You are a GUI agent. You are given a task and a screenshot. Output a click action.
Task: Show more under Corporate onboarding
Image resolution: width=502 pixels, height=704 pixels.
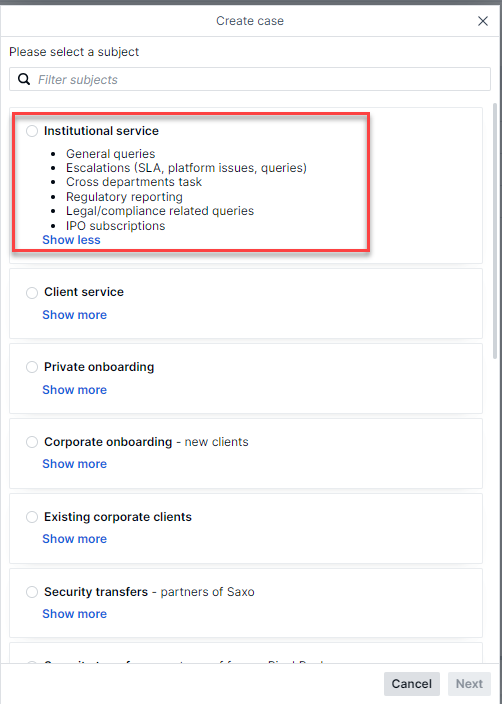tap(75, 464)
